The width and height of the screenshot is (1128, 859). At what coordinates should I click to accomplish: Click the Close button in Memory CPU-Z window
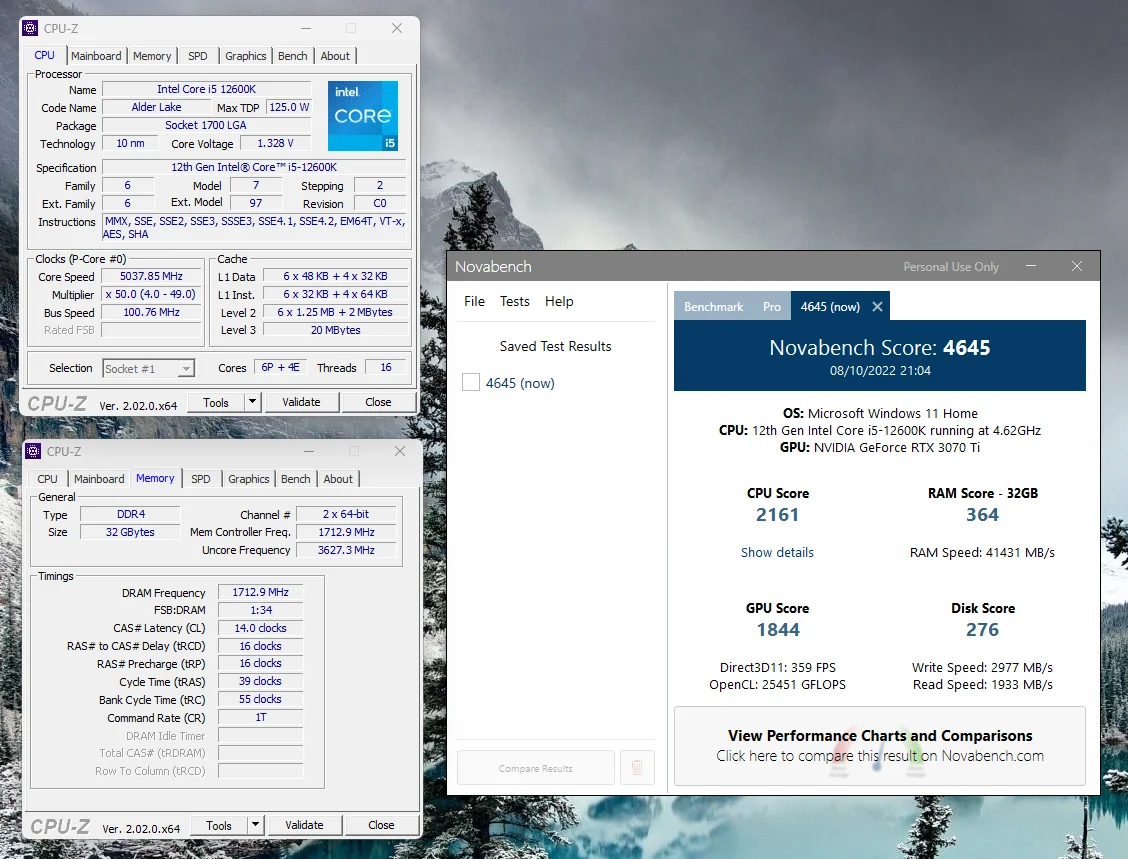click(381, 825)
